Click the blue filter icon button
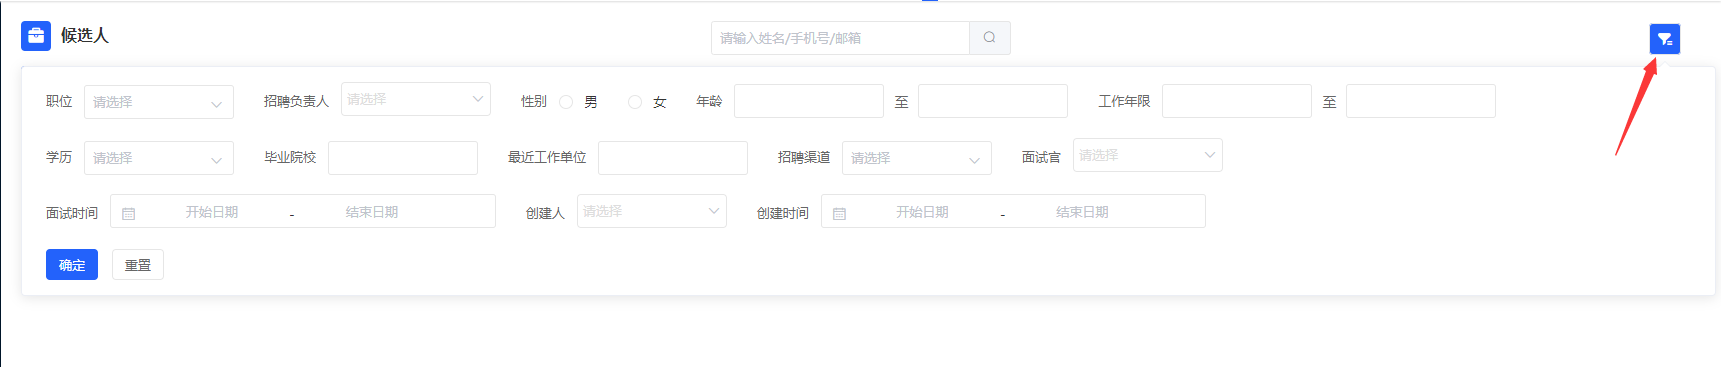The height and width of the screenshot is (367, 1721). pyautogui.click(x=1665, y=39)
